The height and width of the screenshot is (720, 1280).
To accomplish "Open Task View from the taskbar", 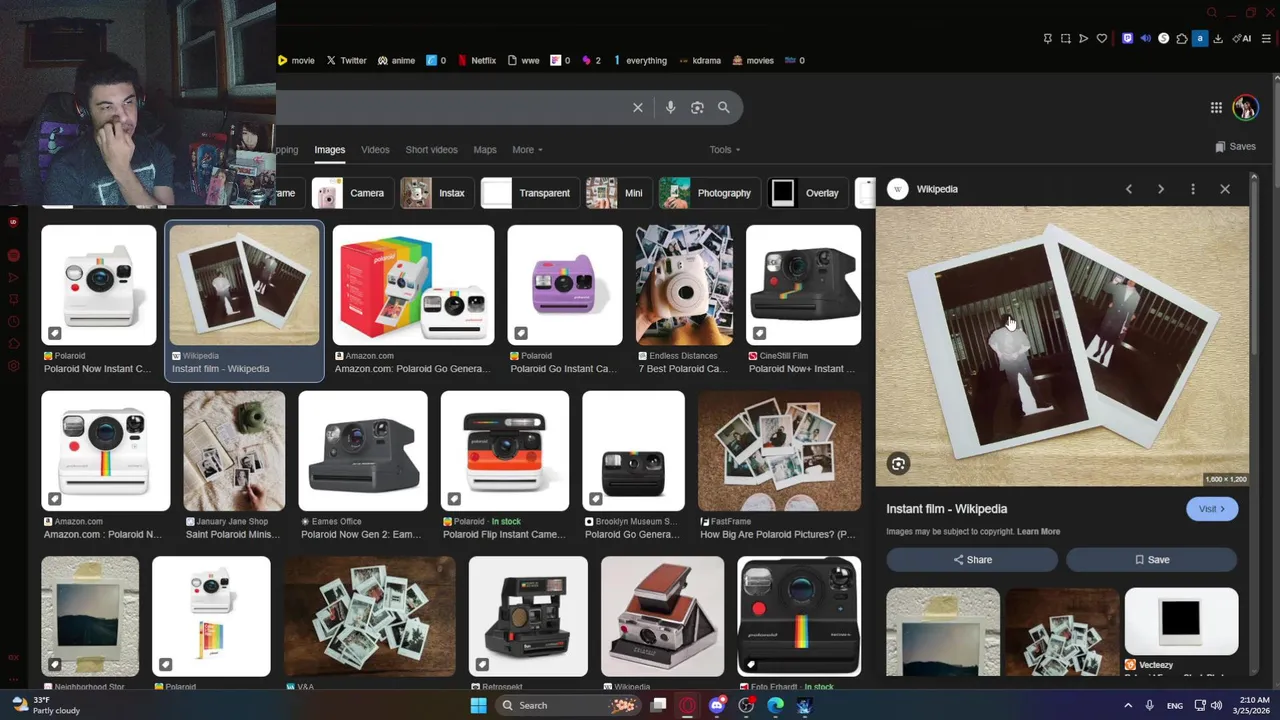I will pyautogui.click(x=658, y=706).
